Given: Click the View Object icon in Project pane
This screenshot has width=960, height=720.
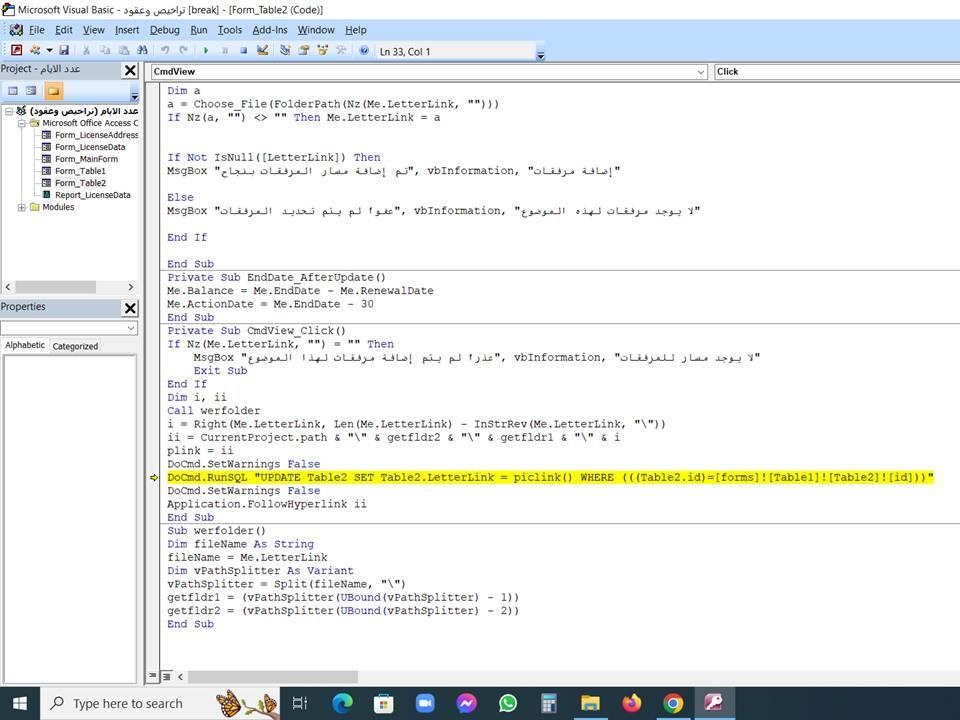Looking at the screenshot, I should point(31,91).
